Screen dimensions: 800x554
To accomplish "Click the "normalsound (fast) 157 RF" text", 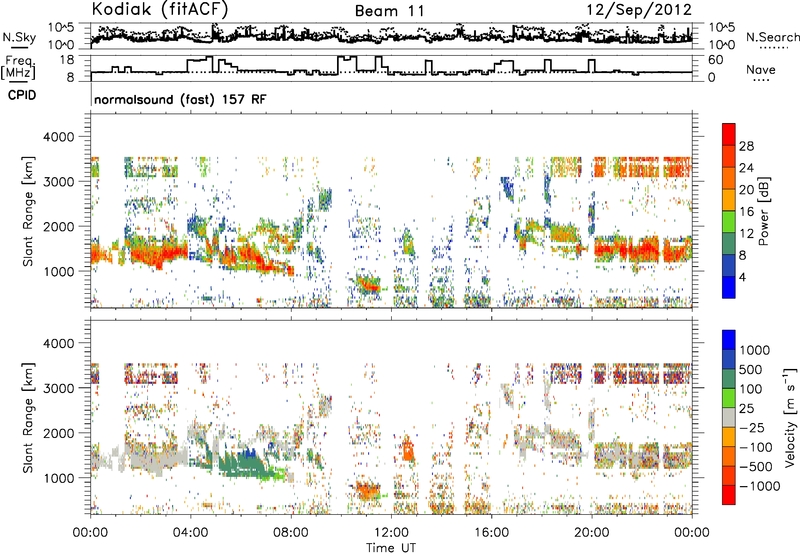I will click(x=180, y=99).
